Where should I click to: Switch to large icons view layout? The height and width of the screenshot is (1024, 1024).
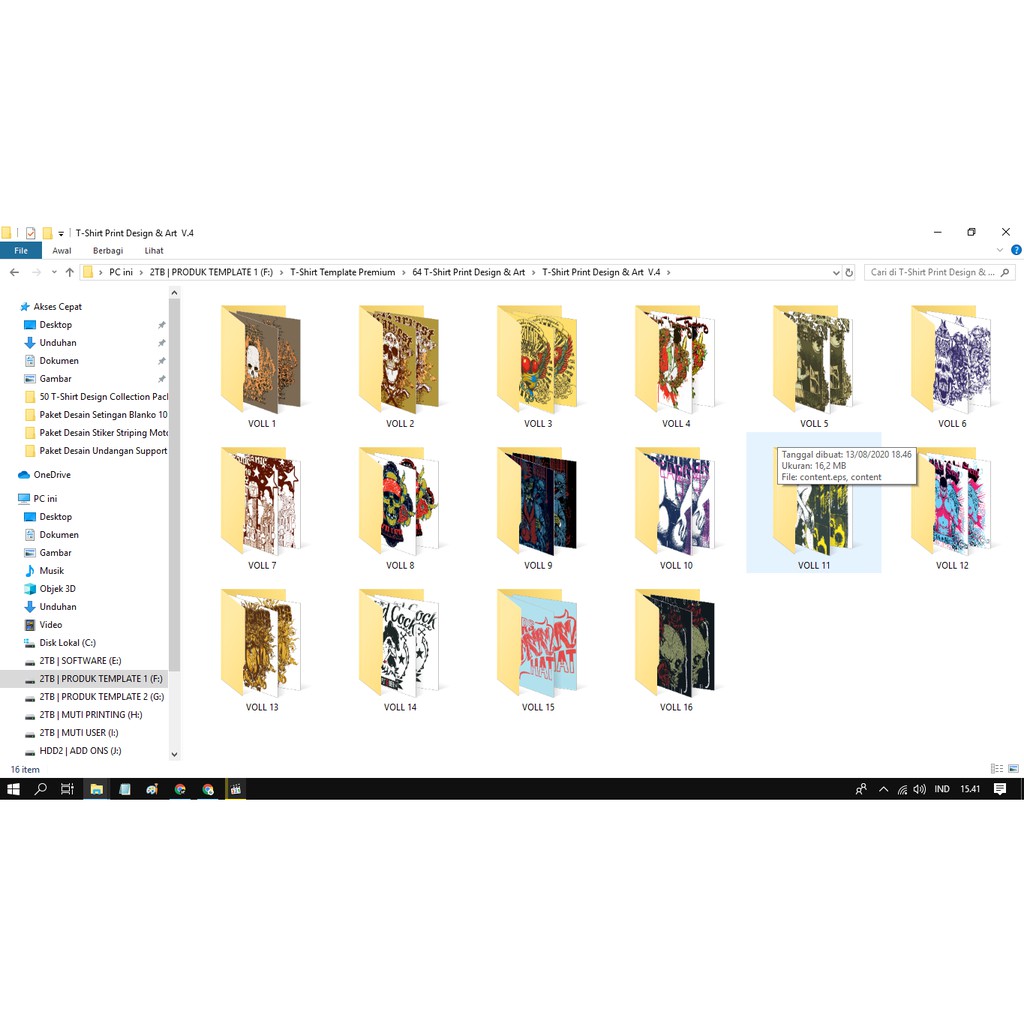pyautogui.click(x=1013, y=769)
